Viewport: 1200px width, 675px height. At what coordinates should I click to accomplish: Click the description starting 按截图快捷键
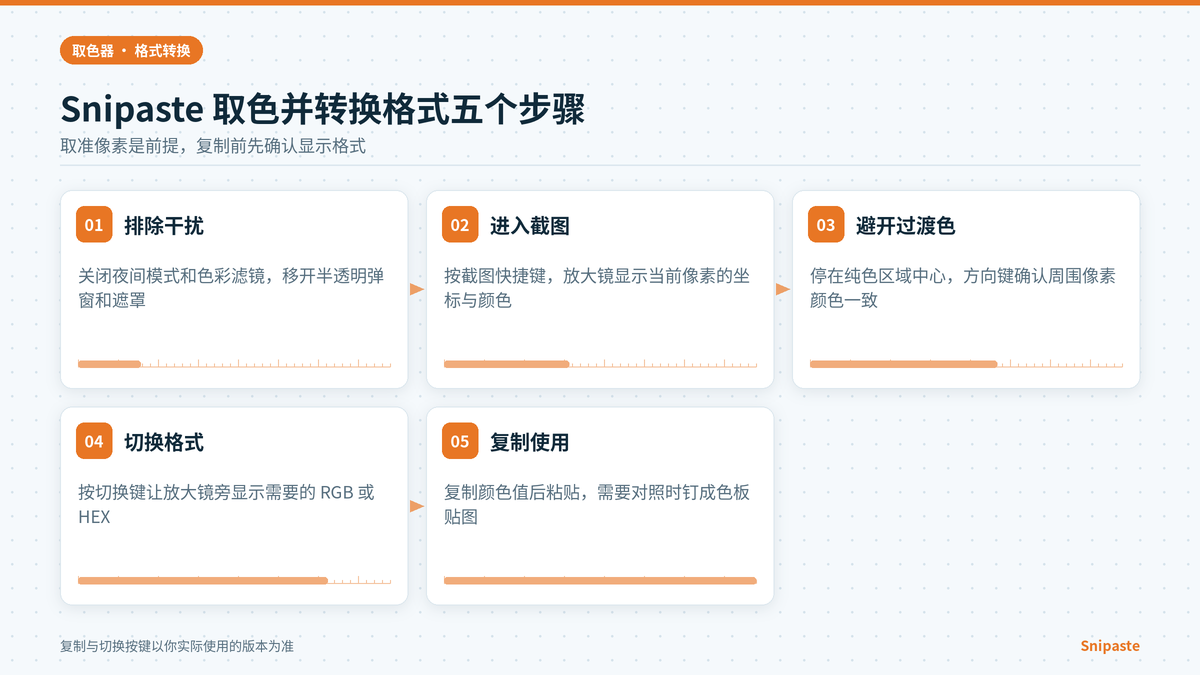597,288
